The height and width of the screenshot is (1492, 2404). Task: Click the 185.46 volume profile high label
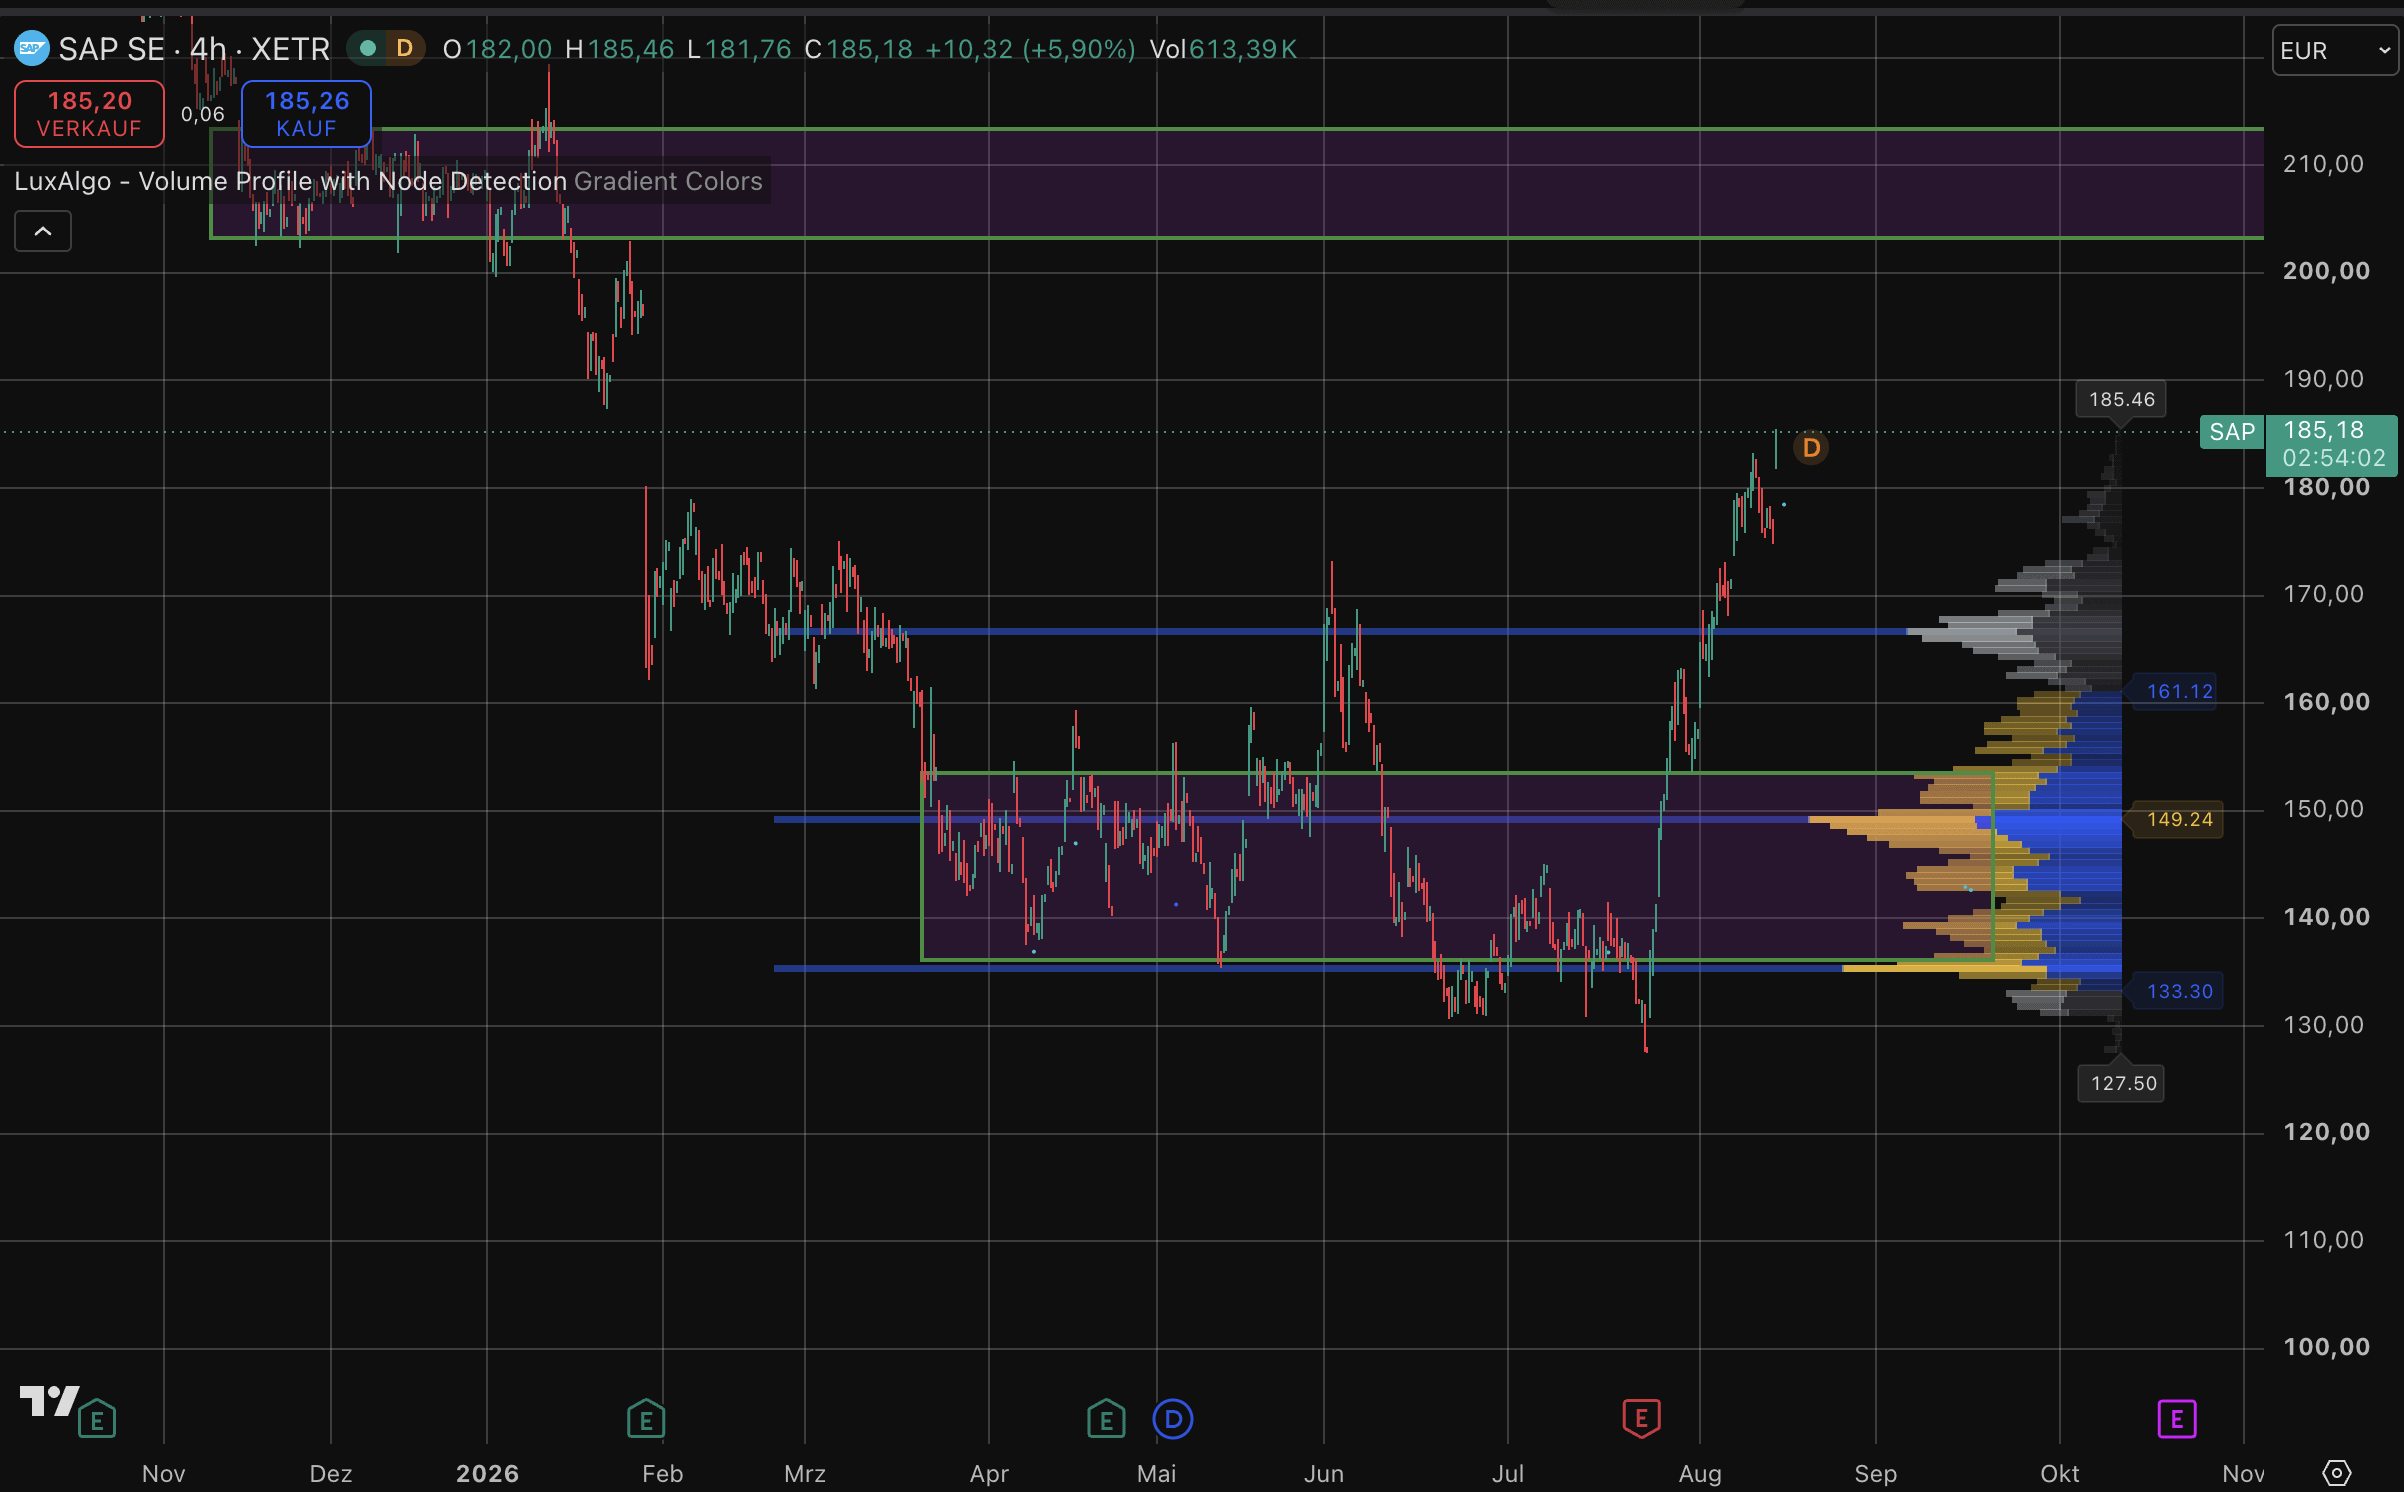point(2121,399)
